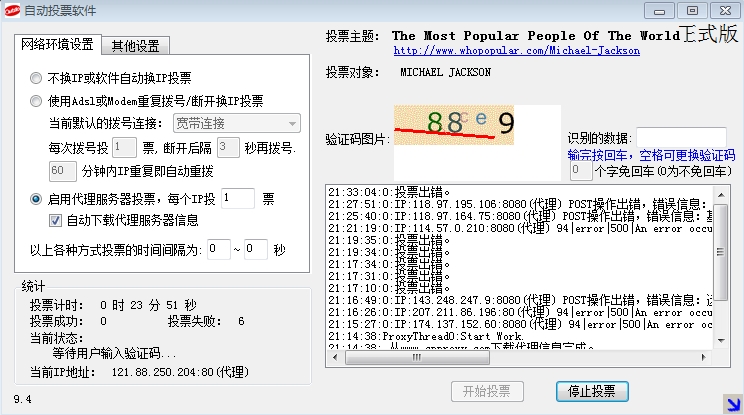The height and width of the screenshot is (415, 744).
Task: Click the log horizontal scrollbar left arrow
Action: click(335, 357)
